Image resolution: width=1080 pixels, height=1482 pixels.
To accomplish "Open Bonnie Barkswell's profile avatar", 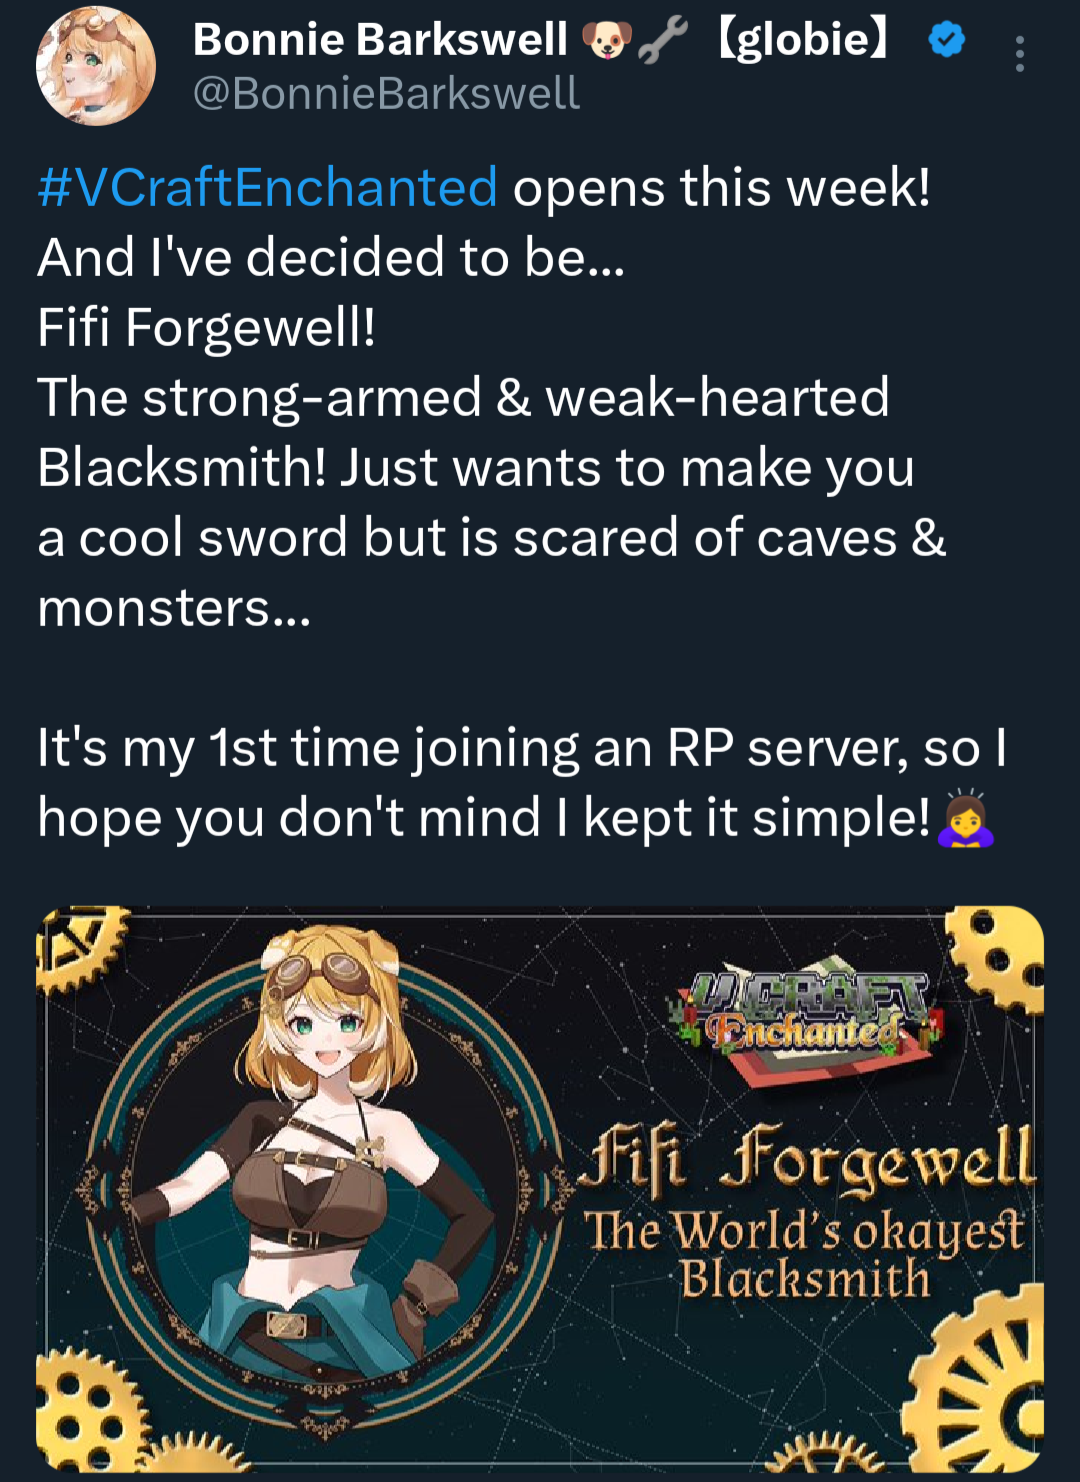I will point(96,66).
